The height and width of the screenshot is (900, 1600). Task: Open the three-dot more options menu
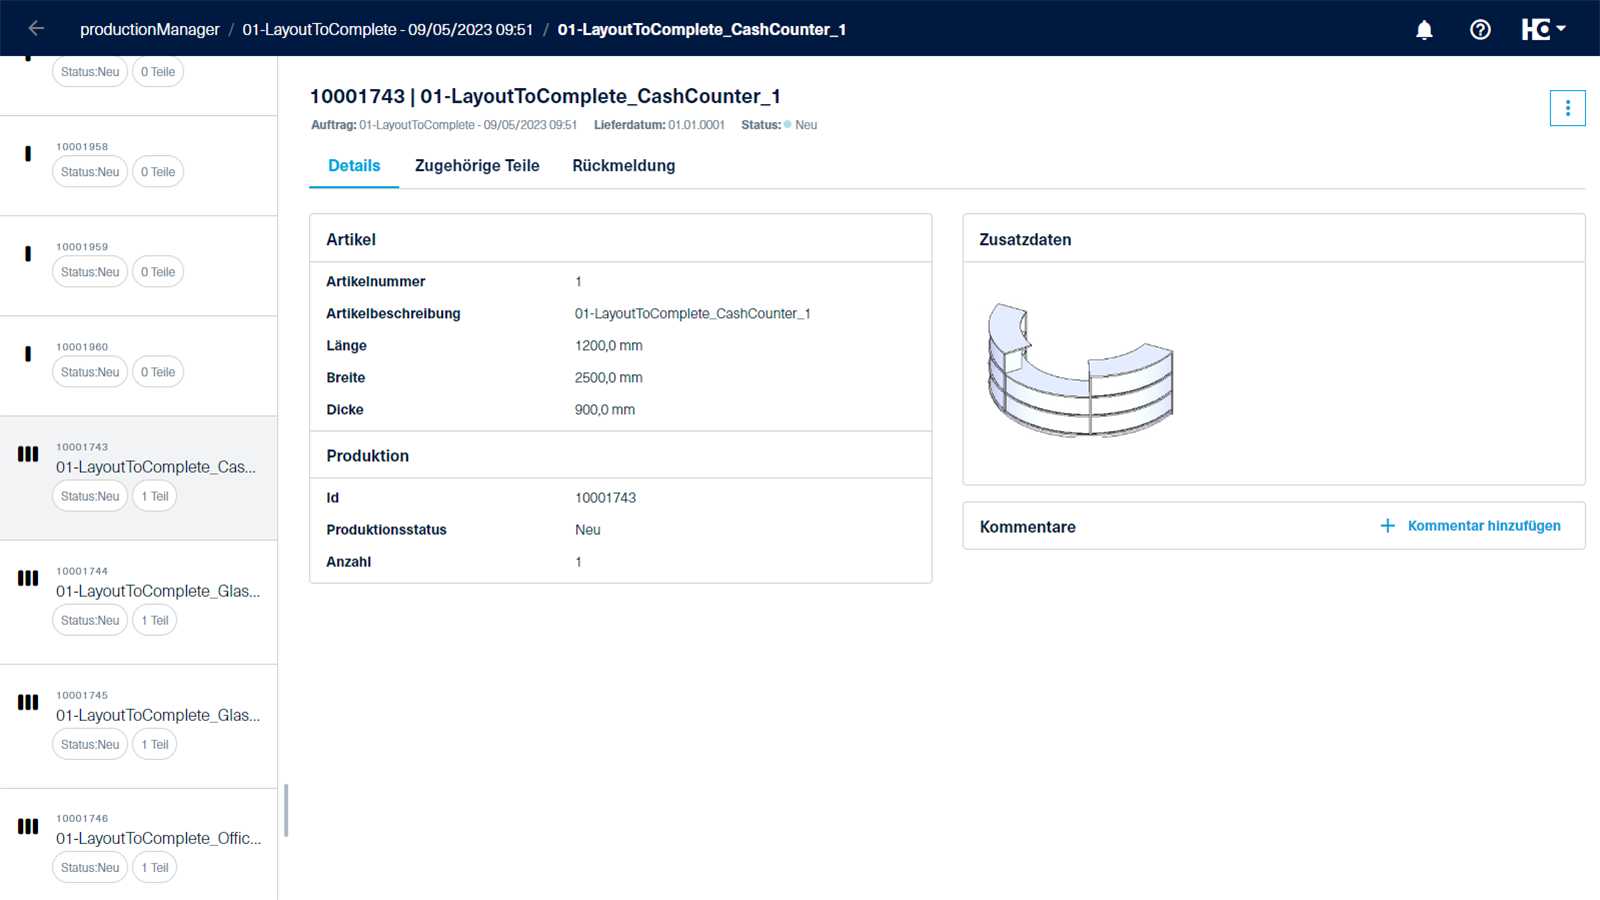[1567, 108]
